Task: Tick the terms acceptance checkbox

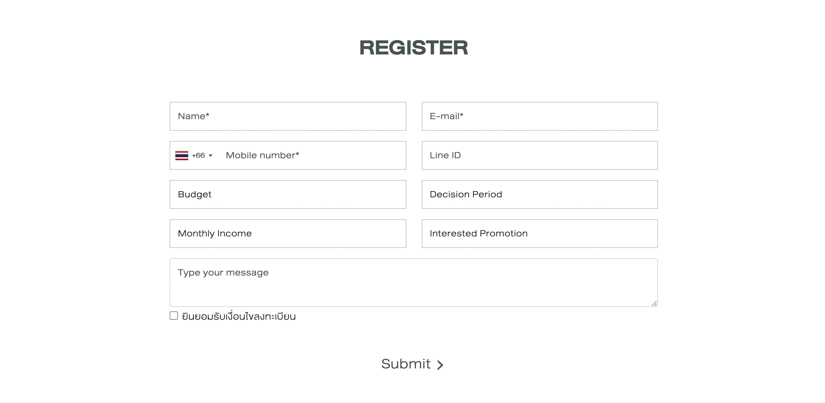Action: pyautogui.click(x=174, y=316)
